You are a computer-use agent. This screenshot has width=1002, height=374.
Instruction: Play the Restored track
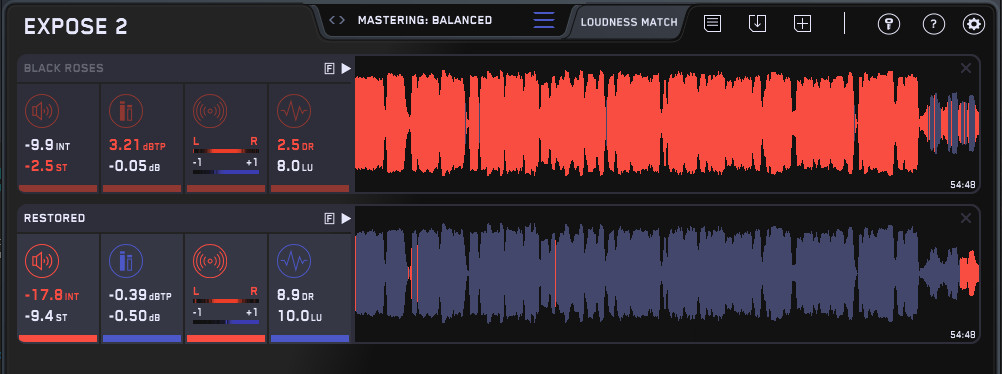click(346, 219)
